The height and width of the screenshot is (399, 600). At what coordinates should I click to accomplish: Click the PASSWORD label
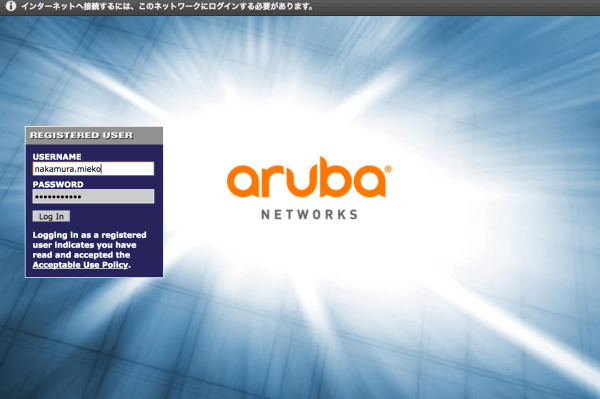click(58, 184)
